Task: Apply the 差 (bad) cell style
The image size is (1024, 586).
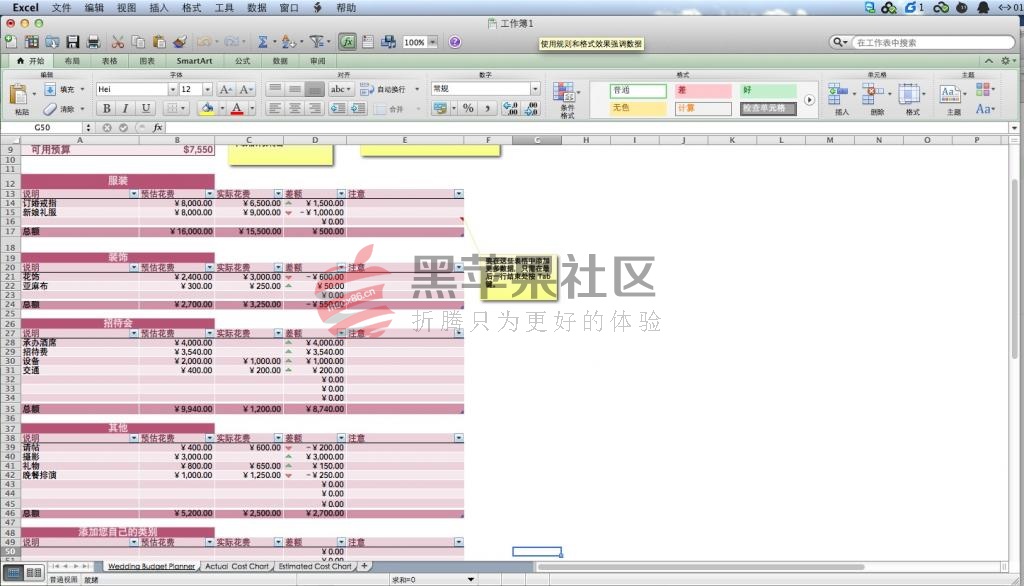Action: pyautogui.click(x=703, y=90)
